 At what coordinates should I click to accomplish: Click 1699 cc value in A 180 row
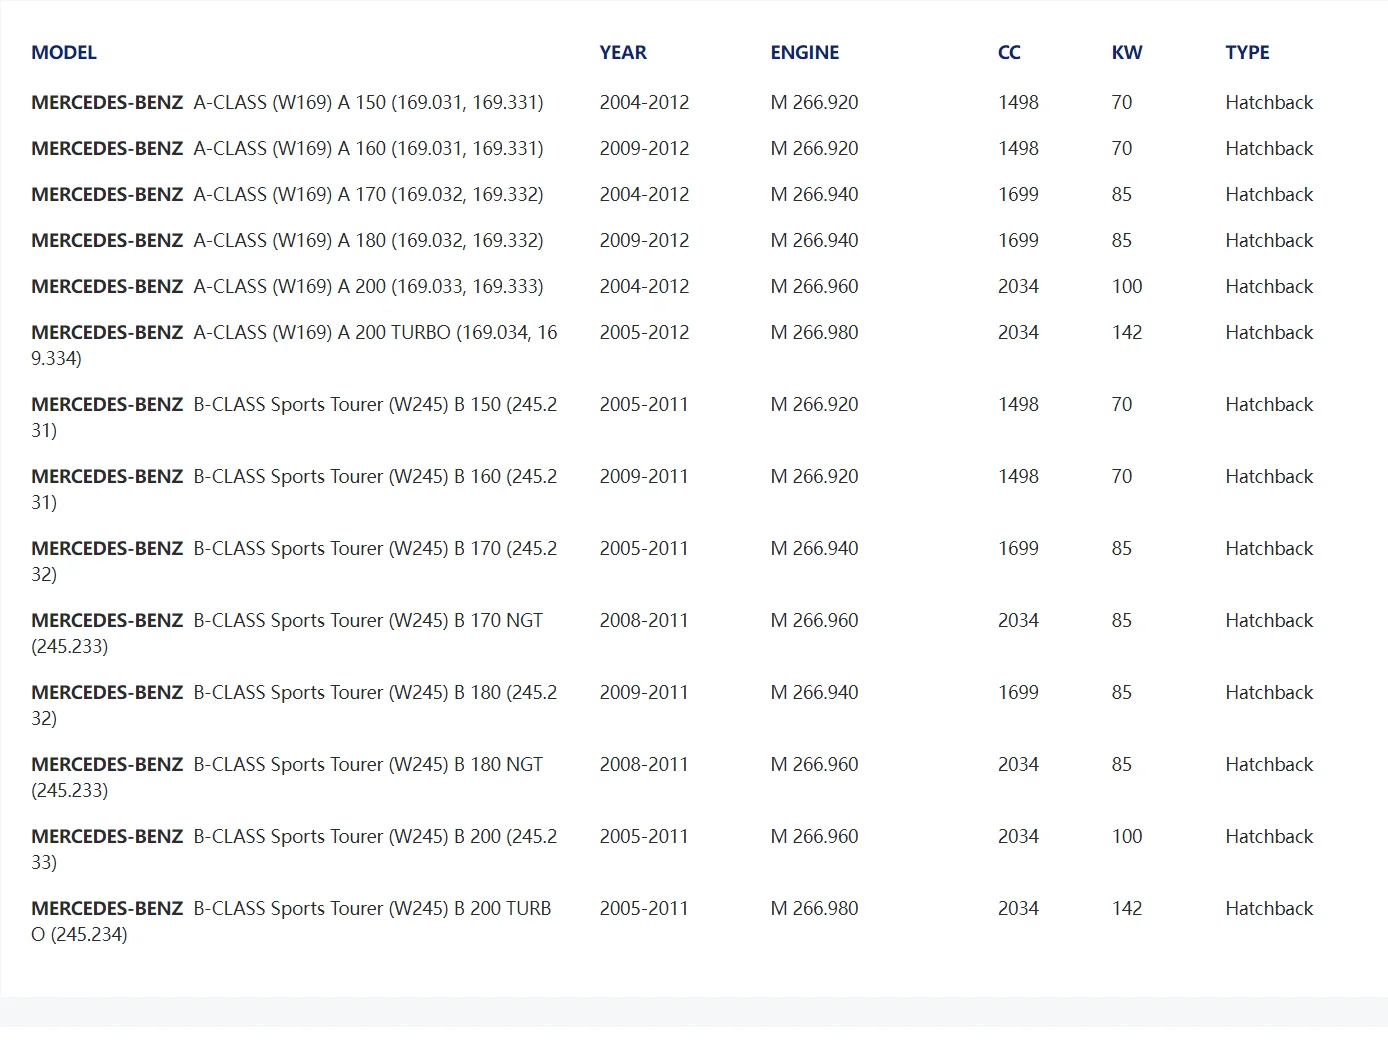[x=1018, y=240]
